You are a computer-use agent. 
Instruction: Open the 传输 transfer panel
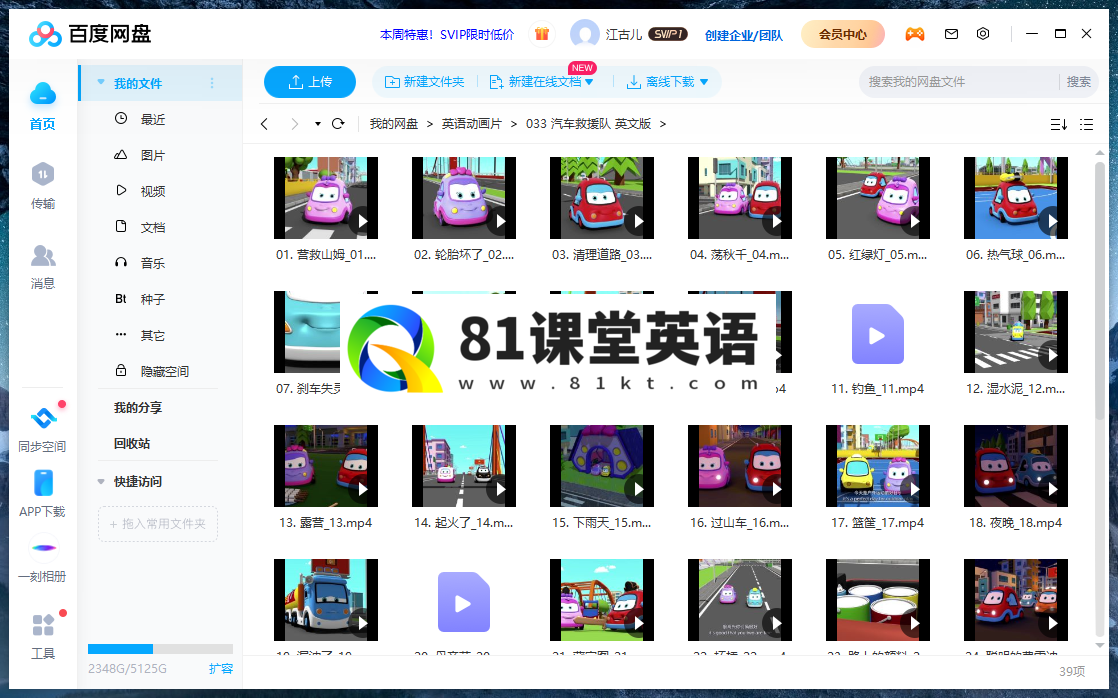coord(43,175)
